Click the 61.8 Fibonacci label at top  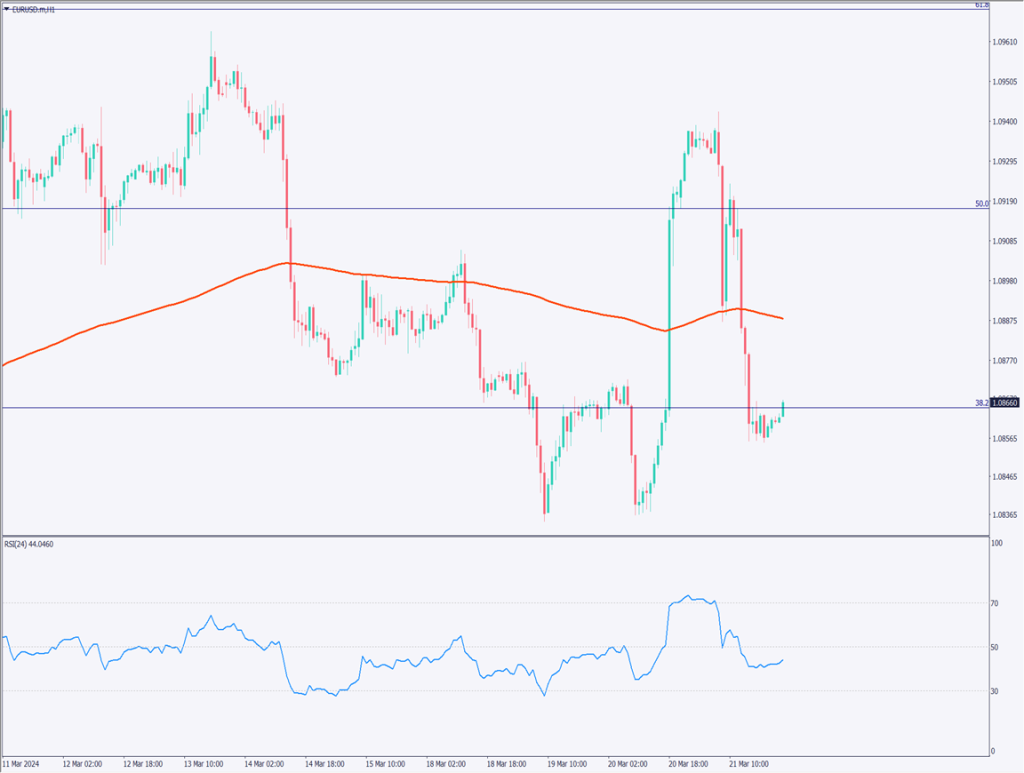(x=981, y=5)
